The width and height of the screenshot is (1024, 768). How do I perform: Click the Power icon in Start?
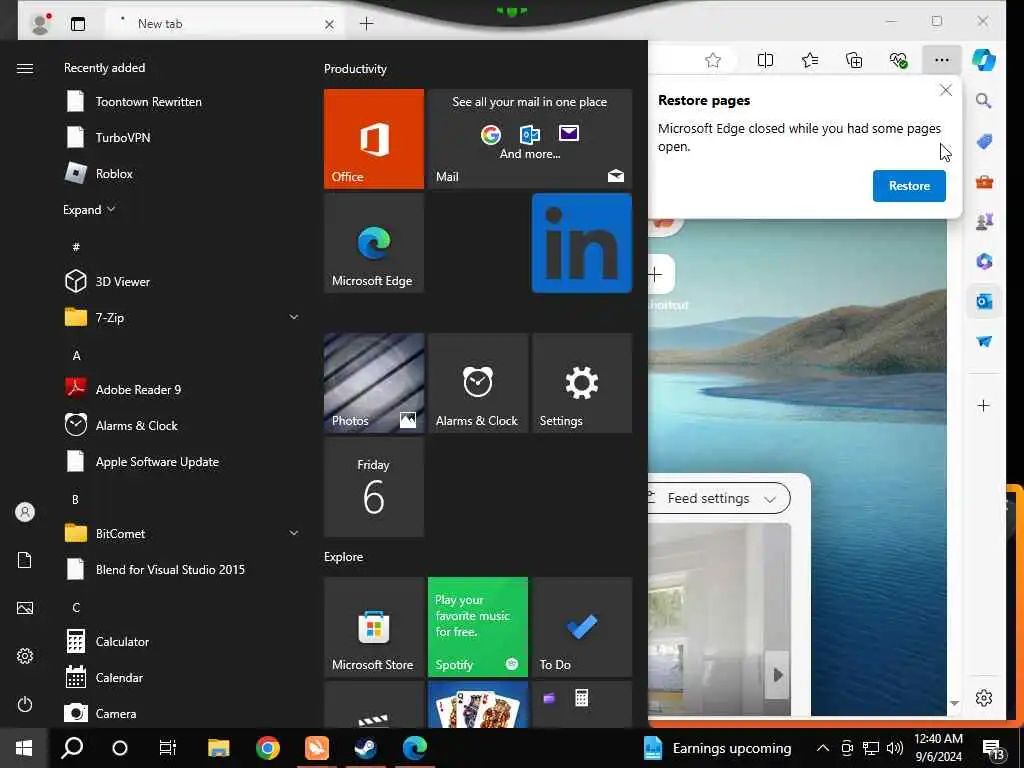(25, 704)
